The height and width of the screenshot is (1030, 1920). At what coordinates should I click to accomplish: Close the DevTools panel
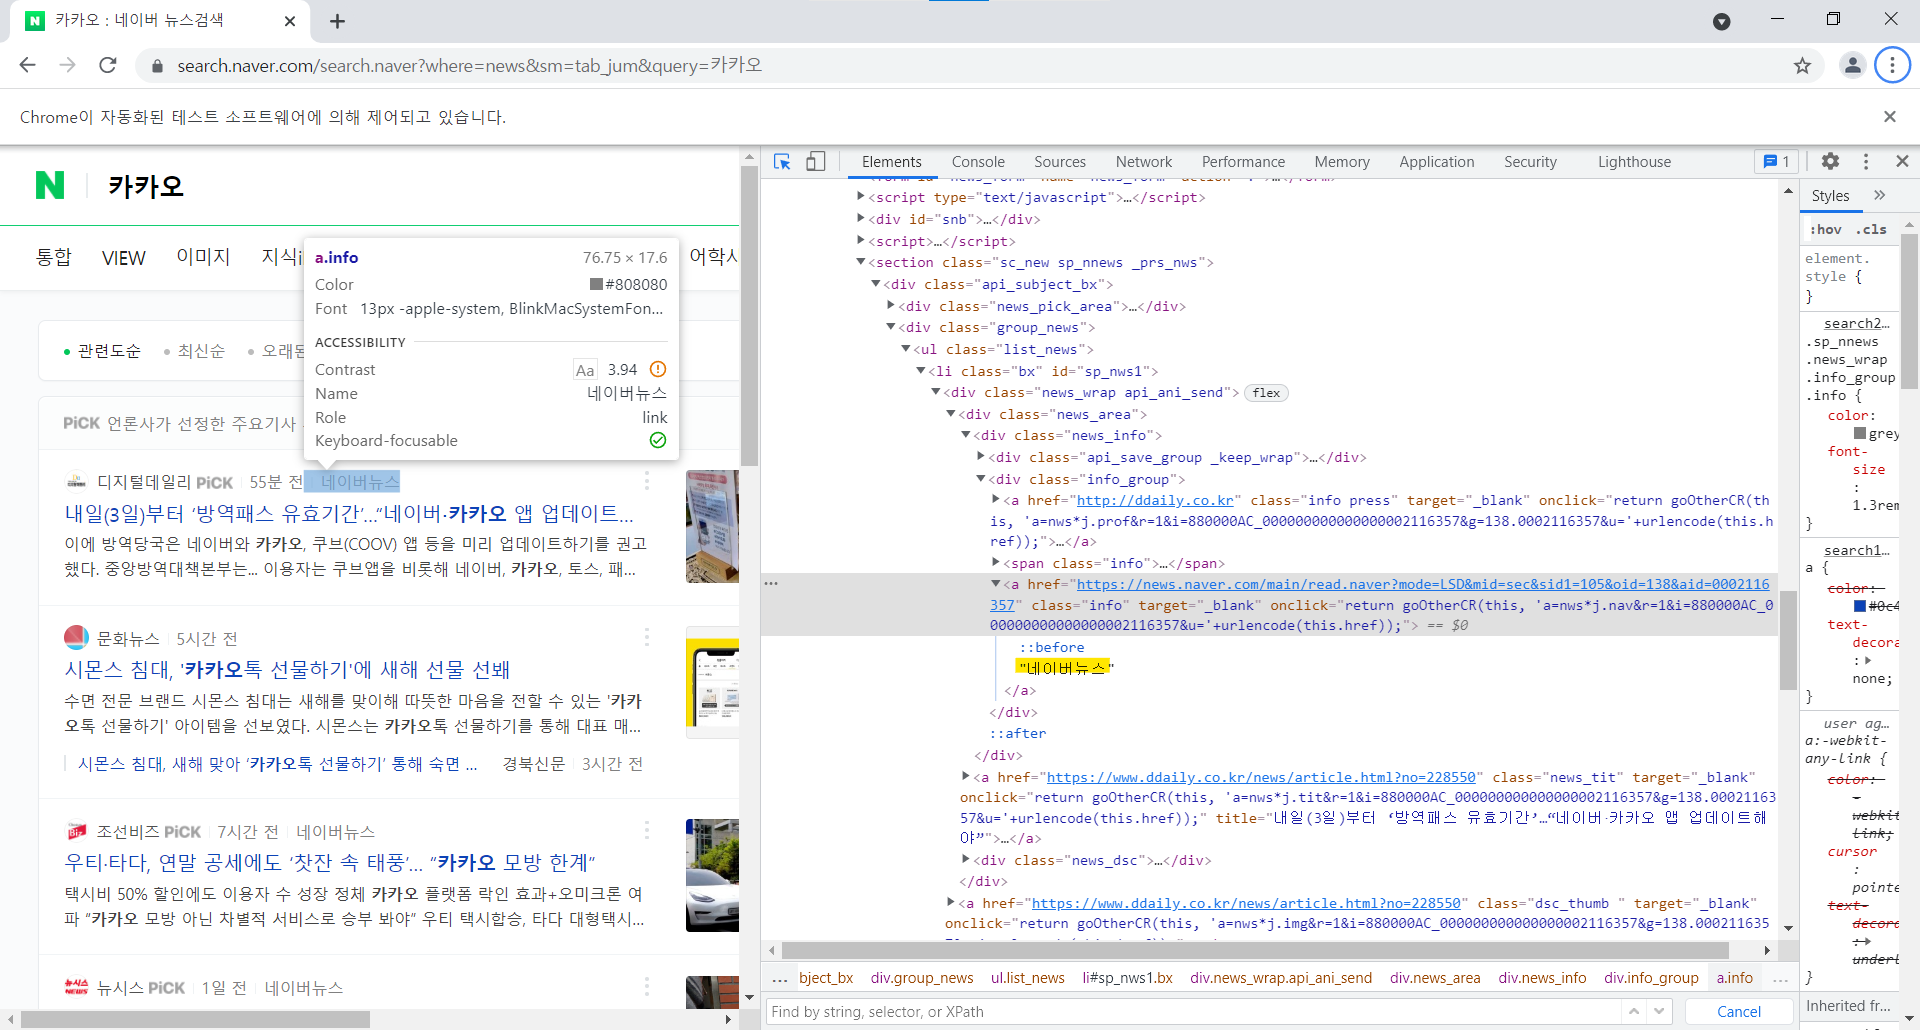pyautogui.click(x=1902, y=161)
